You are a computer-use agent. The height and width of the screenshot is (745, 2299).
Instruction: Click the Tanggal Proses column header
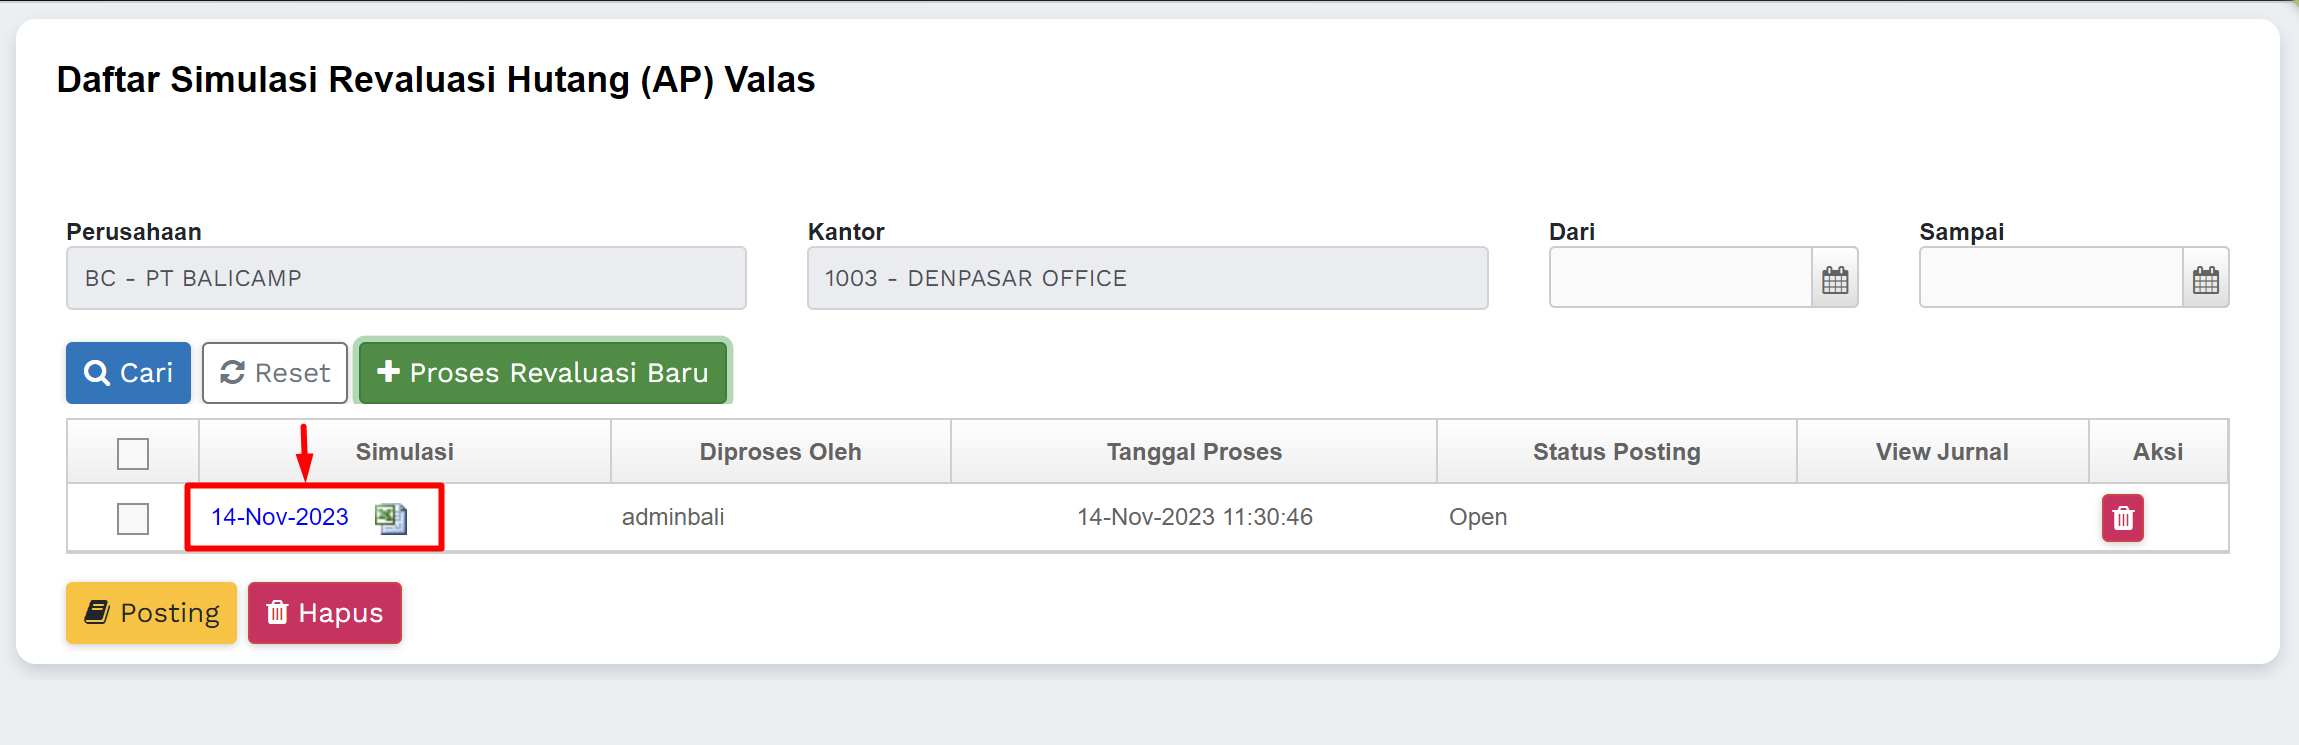1194,452
